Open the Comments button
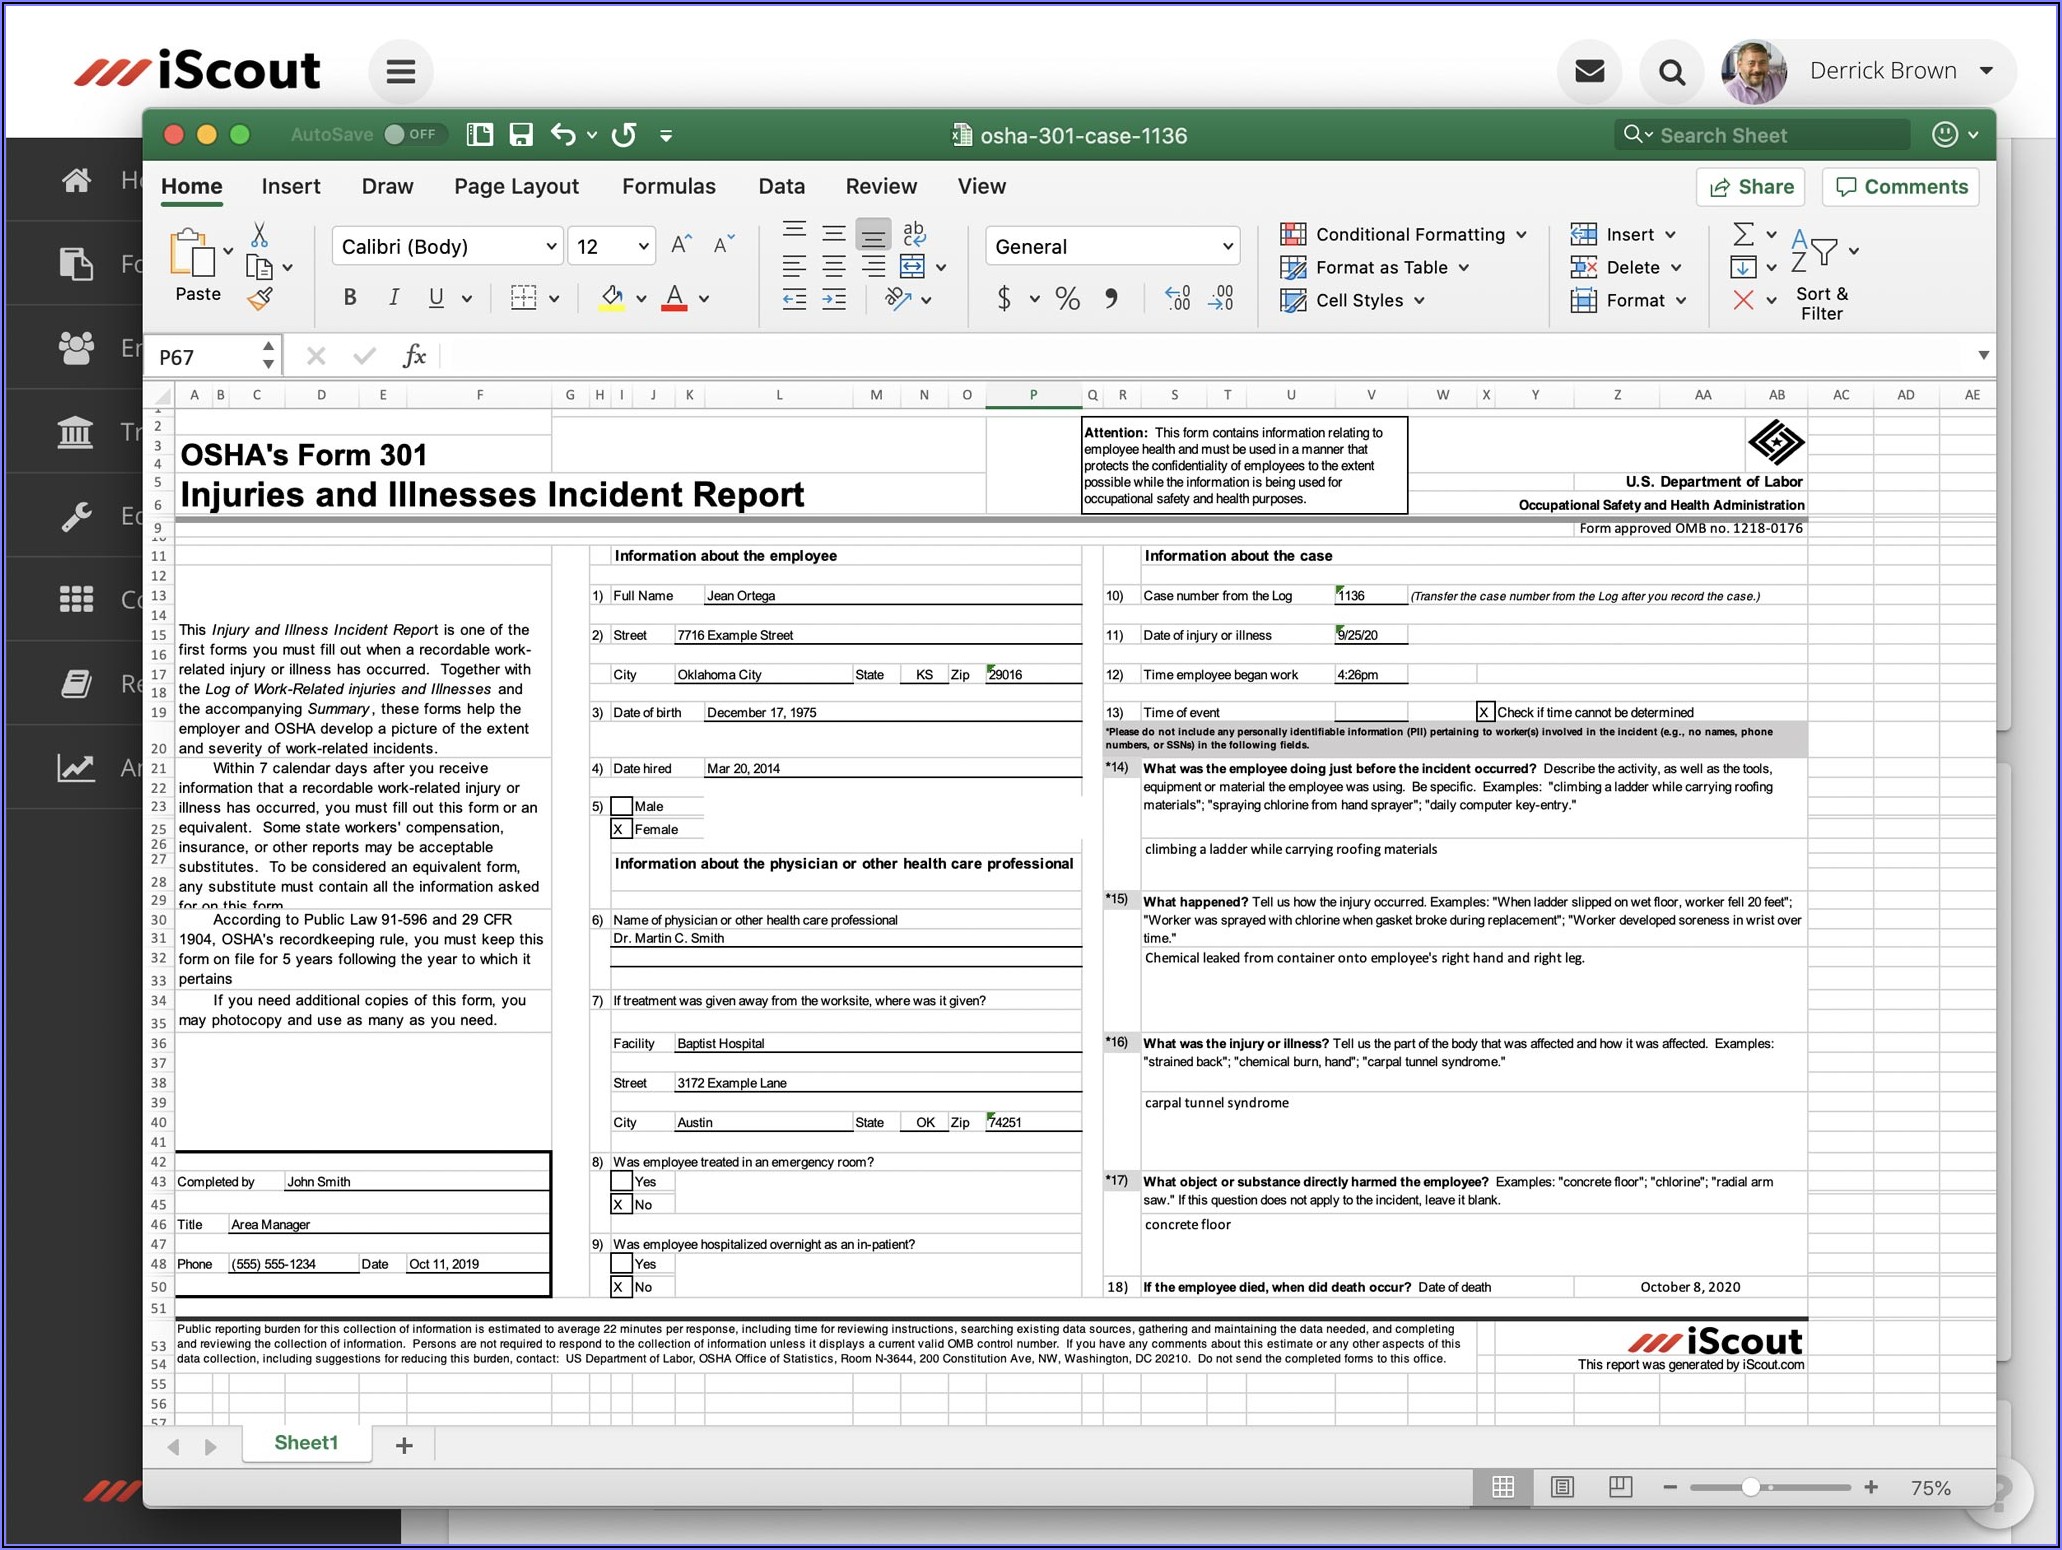 pos(1901,187)
